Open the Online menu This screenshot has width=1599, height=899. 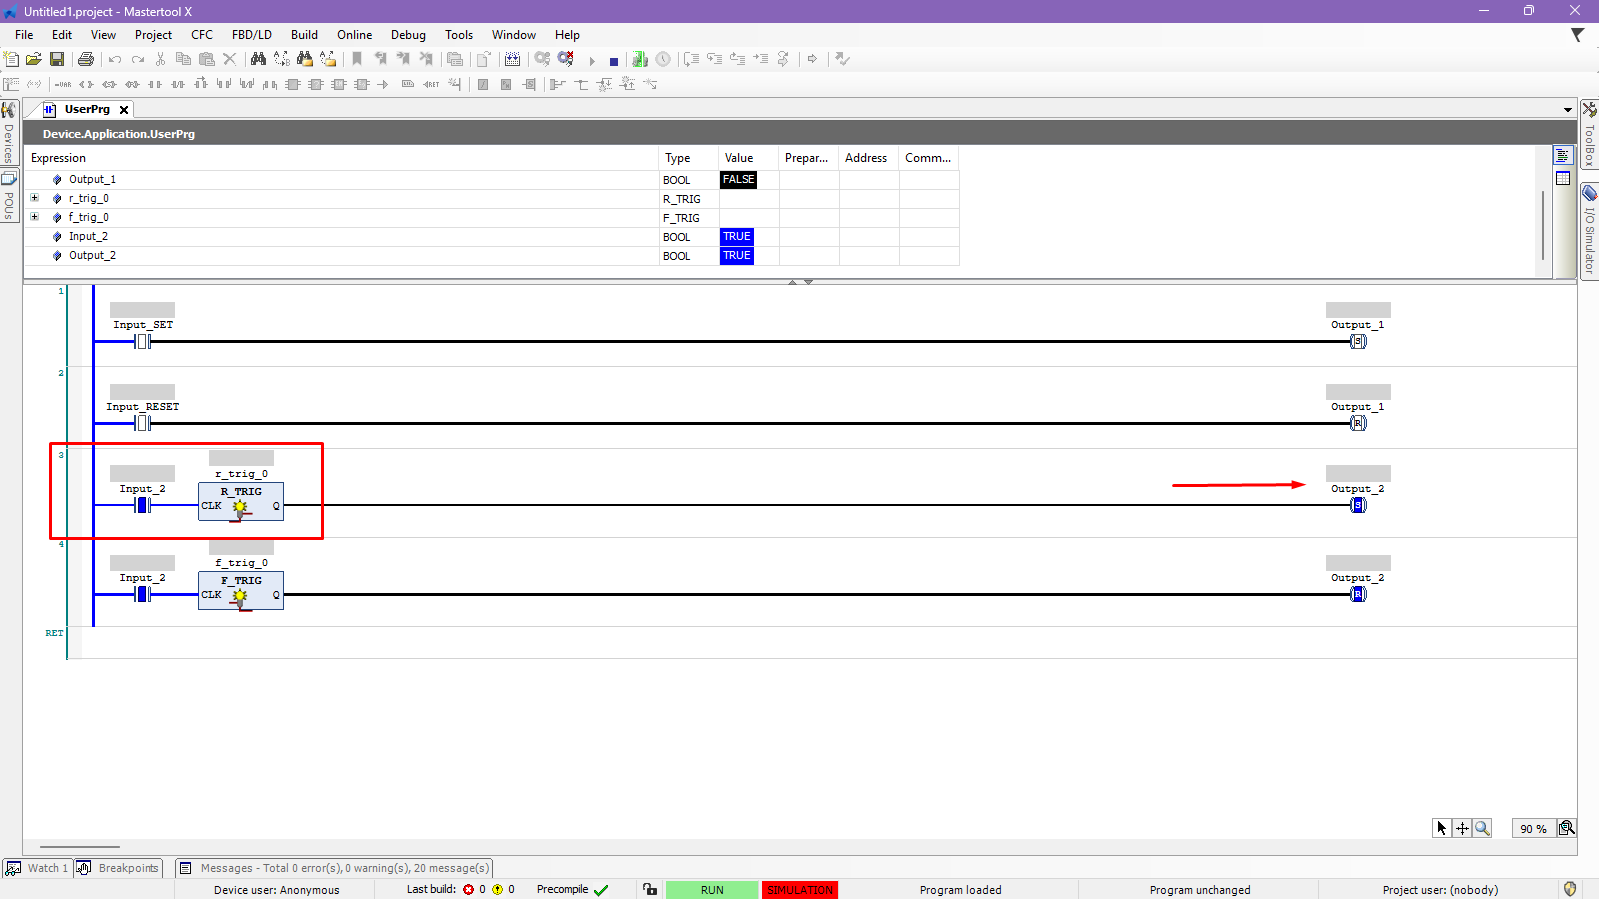354,35
